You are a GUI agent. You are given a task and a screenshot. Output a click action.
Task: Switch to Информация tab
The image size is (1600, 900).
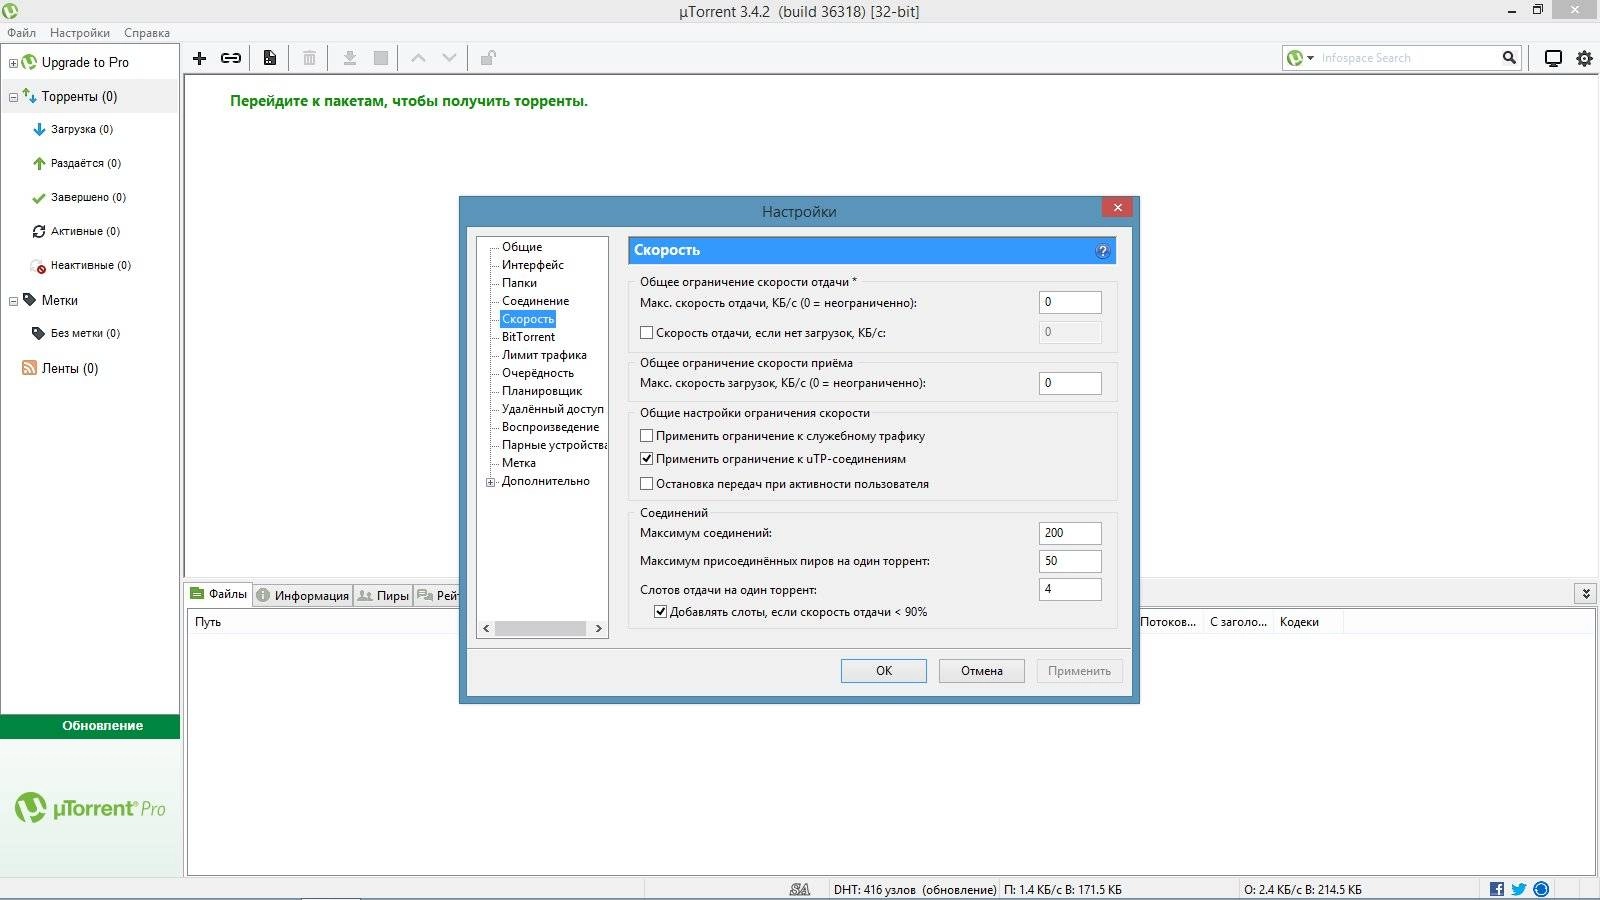pyautogui.click(x=303, y=595)
